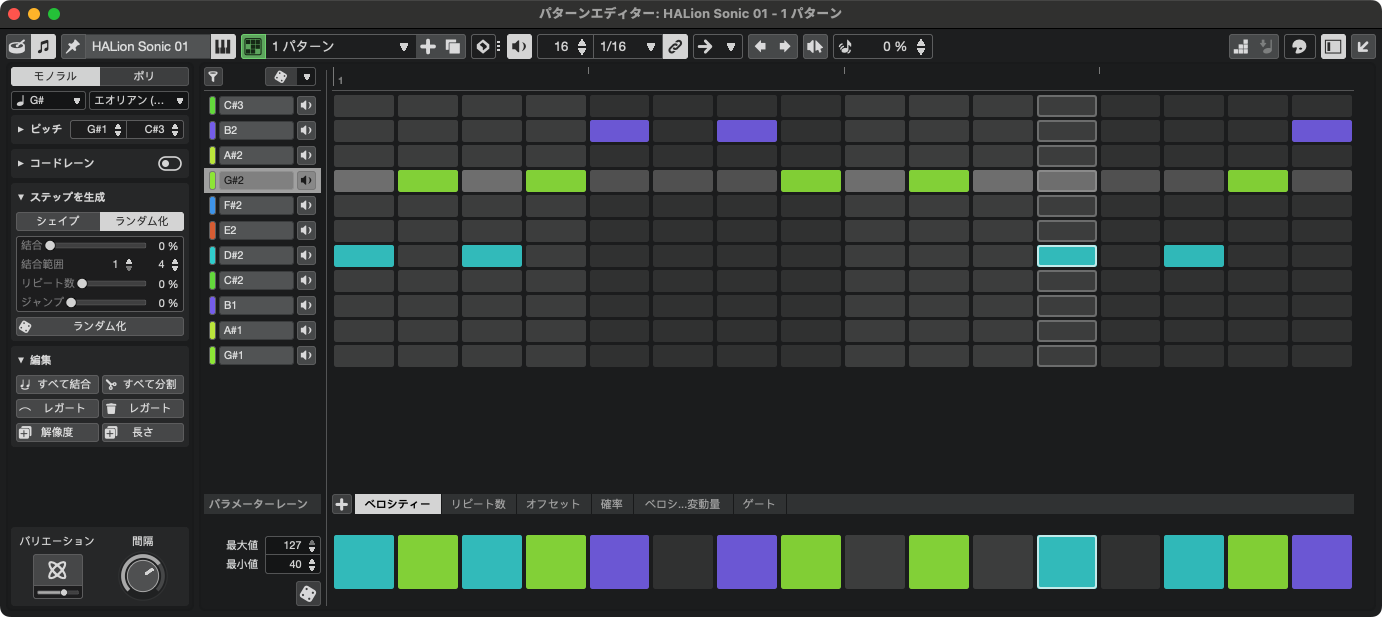Click the velocity randomize dice icon
This screenshot has width=1382, height=617.
pyautogui.click(x=308, y=594)
